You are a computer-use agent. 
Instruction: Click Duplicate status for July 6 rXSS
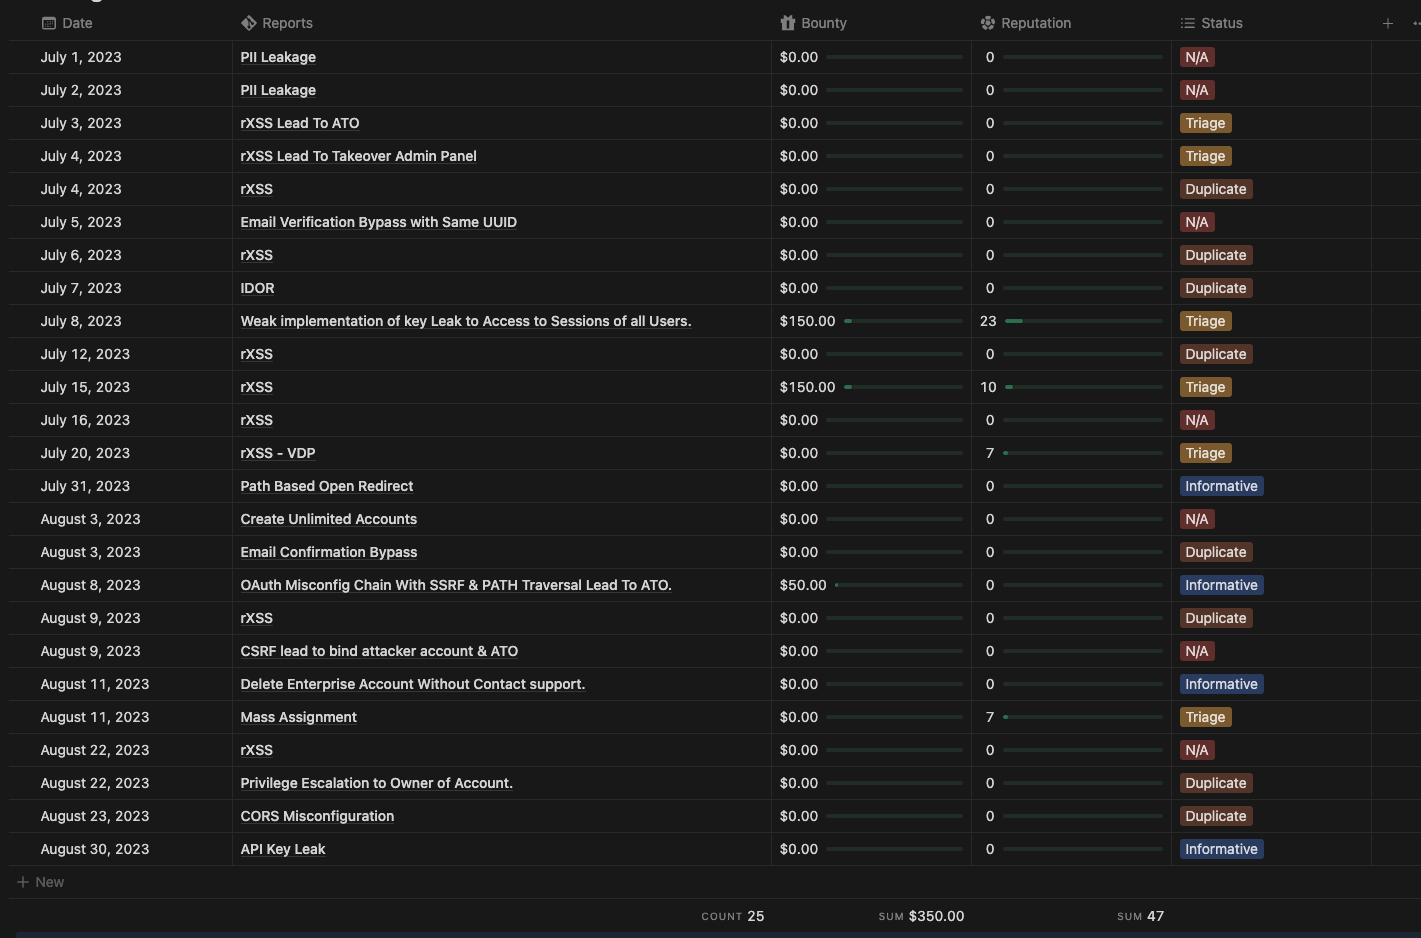point(1216,255)
